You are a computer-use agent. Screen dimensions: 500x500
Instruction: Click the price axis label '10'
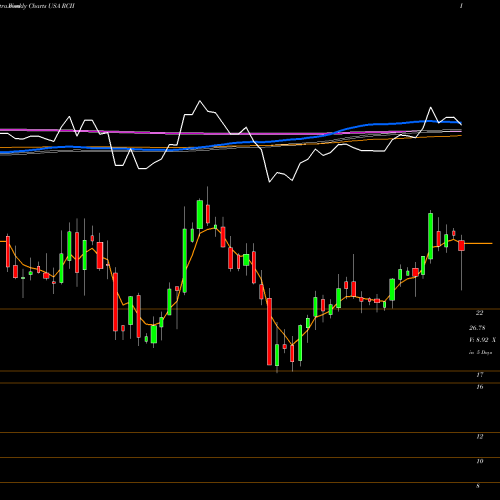click(480, 461)
